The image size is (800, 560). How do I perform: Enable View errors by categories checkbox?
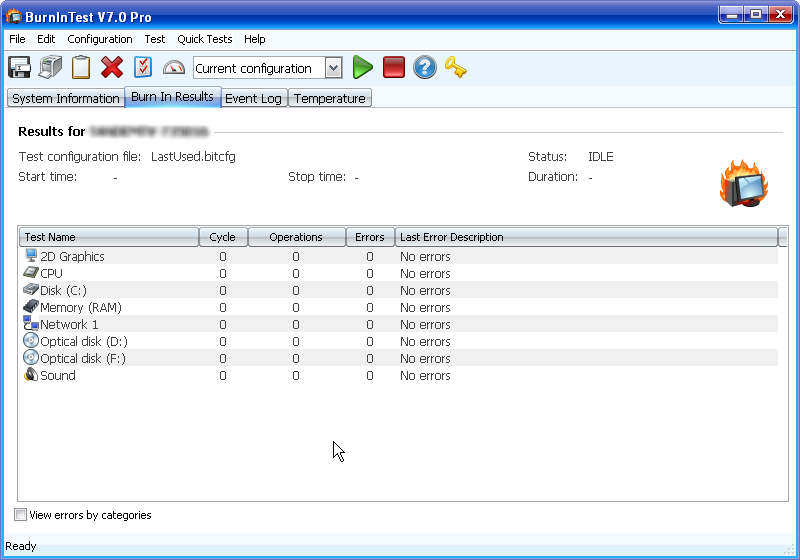tap(20, 515)
